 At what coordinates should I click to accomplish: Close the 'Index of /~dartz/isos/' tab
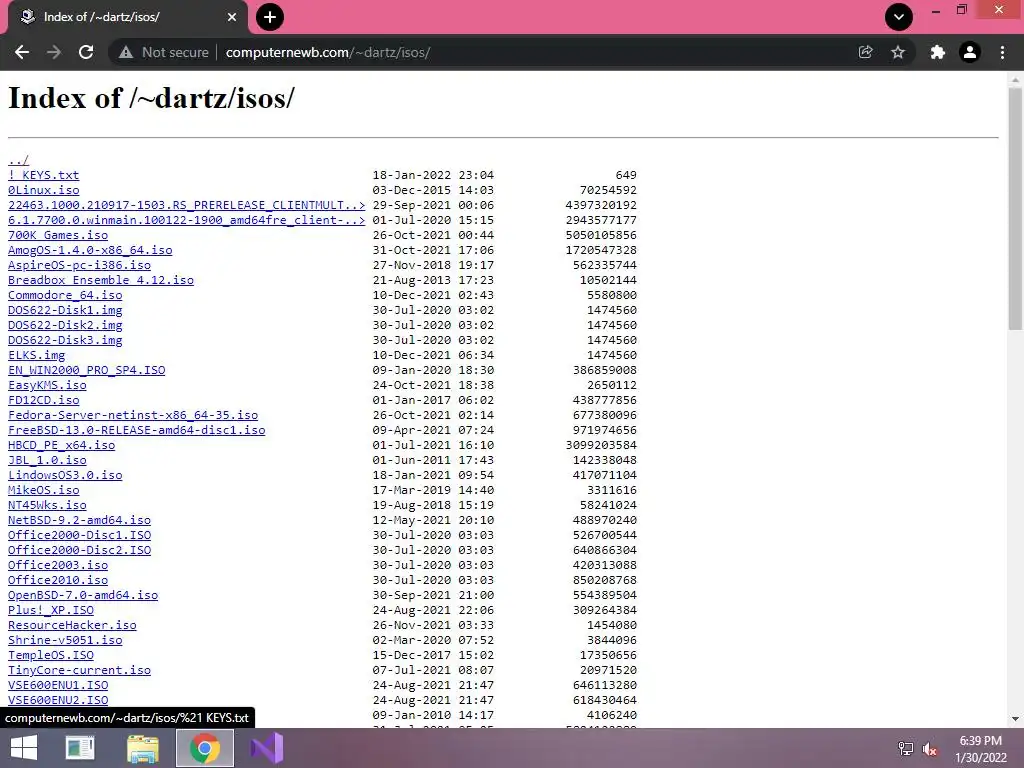pos(232,17)
